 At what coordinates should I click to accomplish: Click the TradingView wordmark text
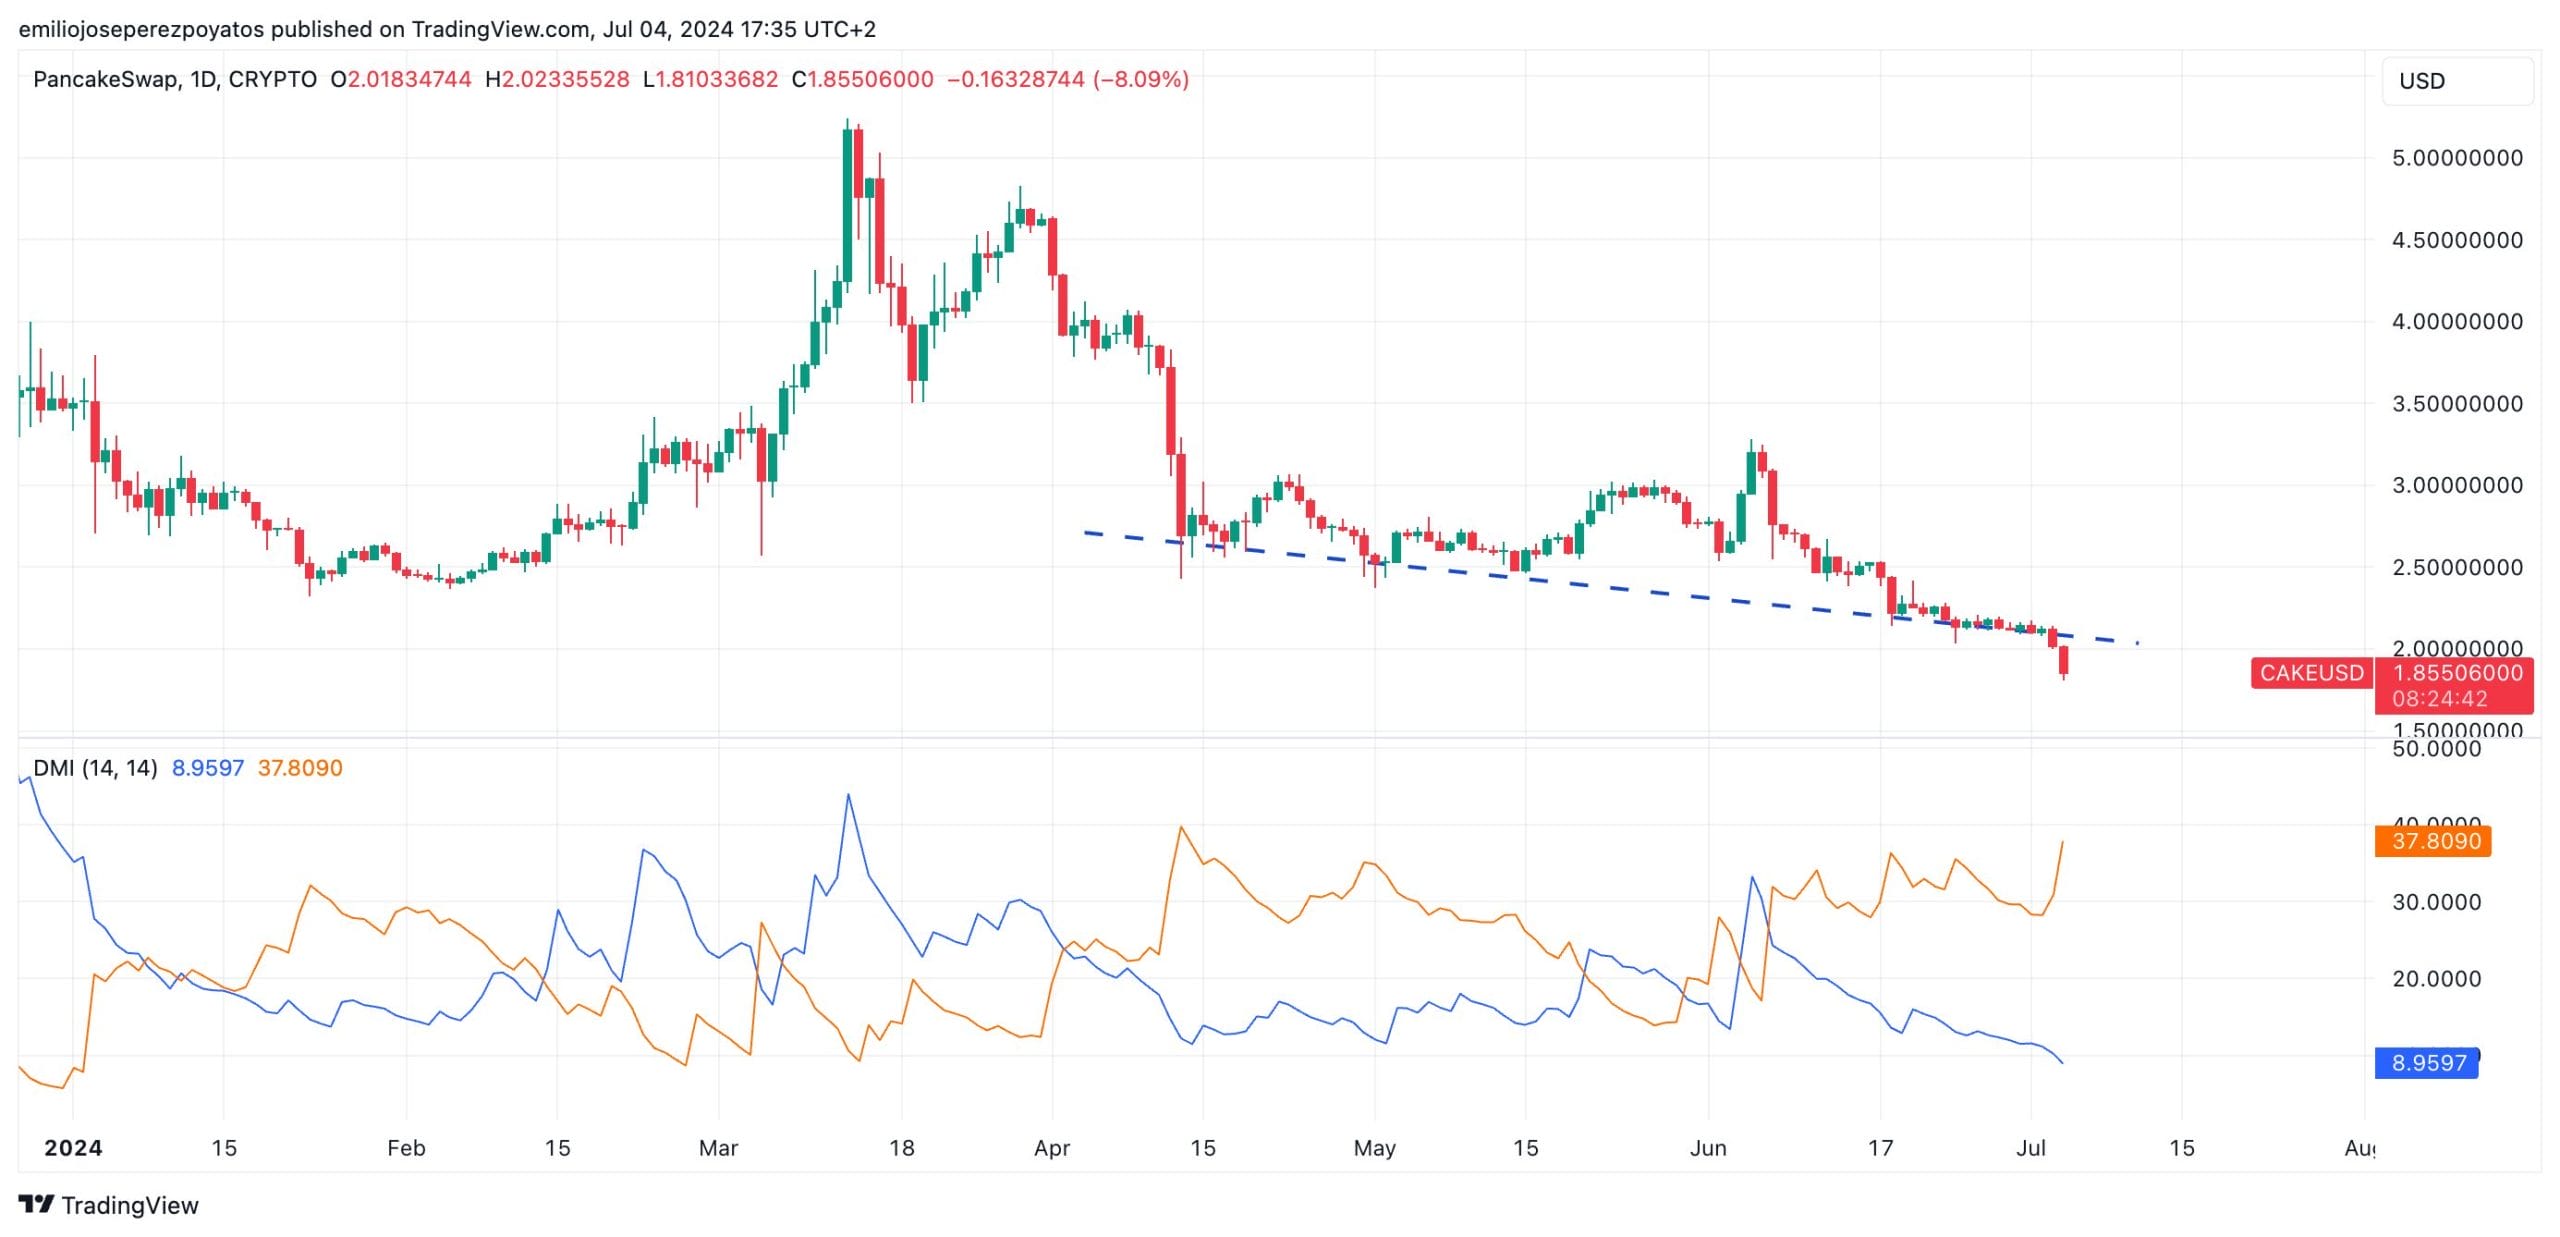point(130,1205)
